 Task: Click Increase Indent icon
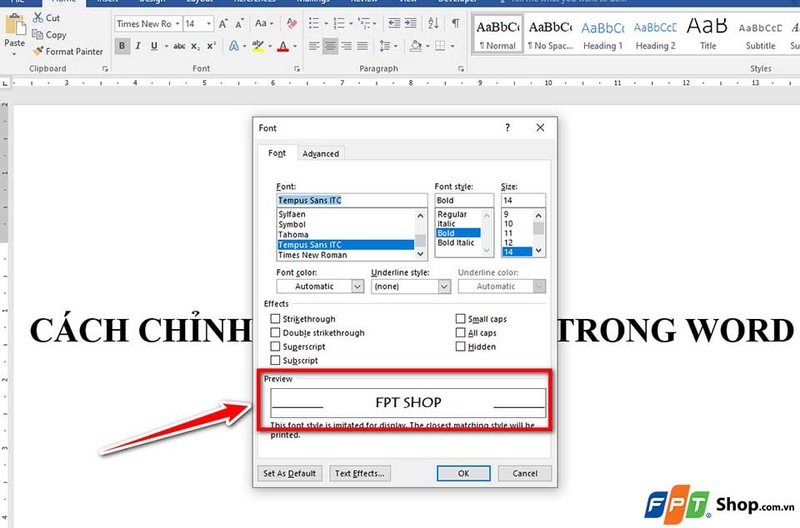click(x=410, y=23)
